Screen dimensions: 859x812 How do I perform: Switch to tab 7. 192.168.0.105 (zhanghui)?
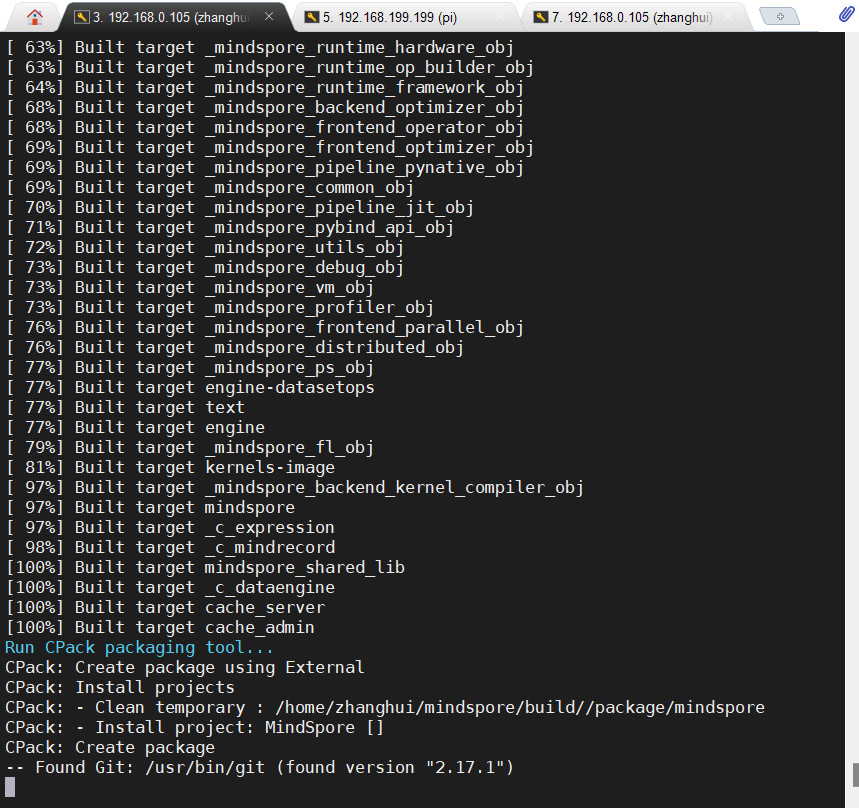tap(632, 18)
